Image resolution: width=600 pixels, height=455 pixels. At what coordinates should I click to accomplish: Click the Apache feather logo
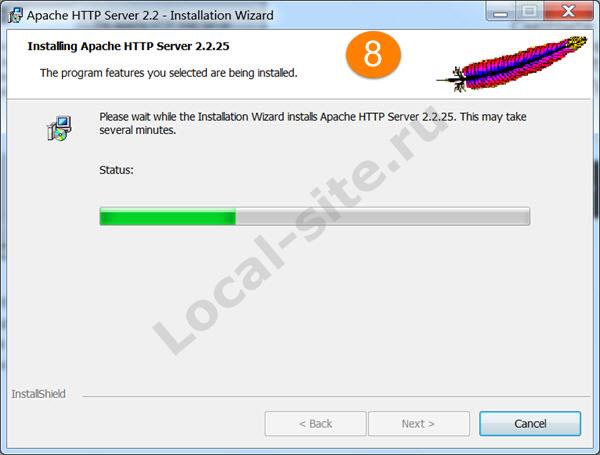point(512,64)
